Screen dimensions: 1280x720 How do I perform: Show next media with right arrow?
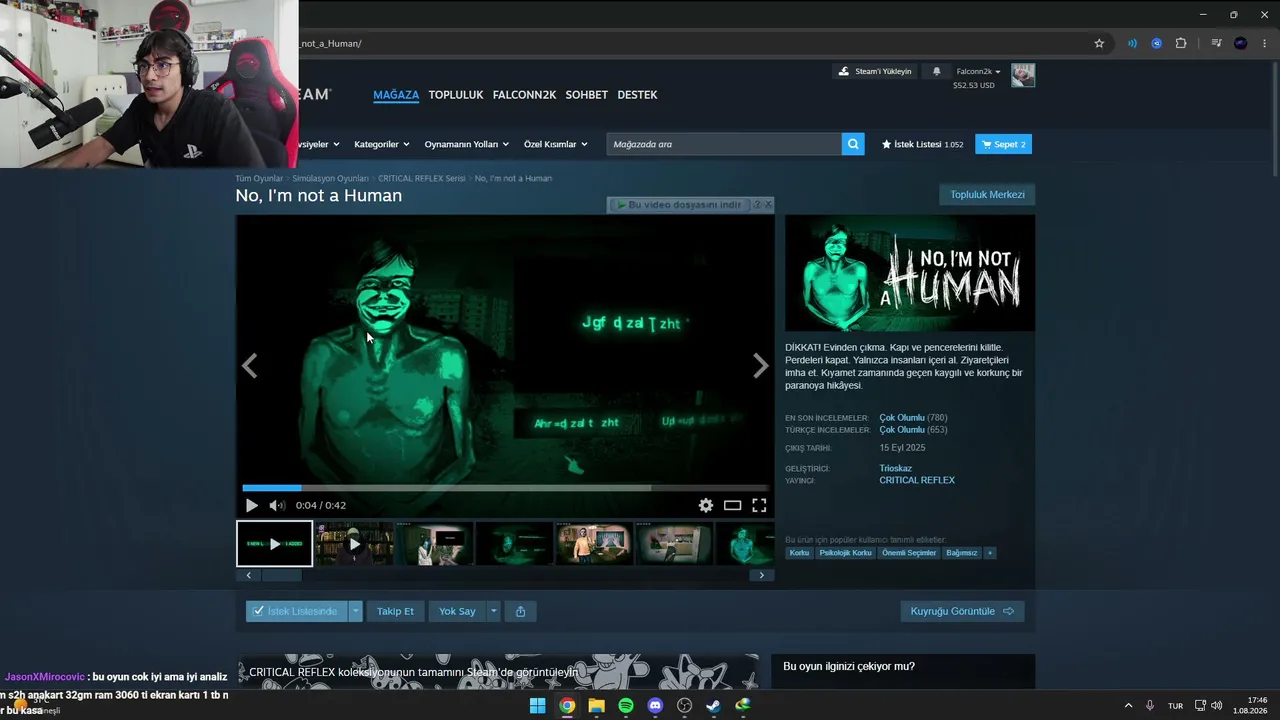pos(761,366)
